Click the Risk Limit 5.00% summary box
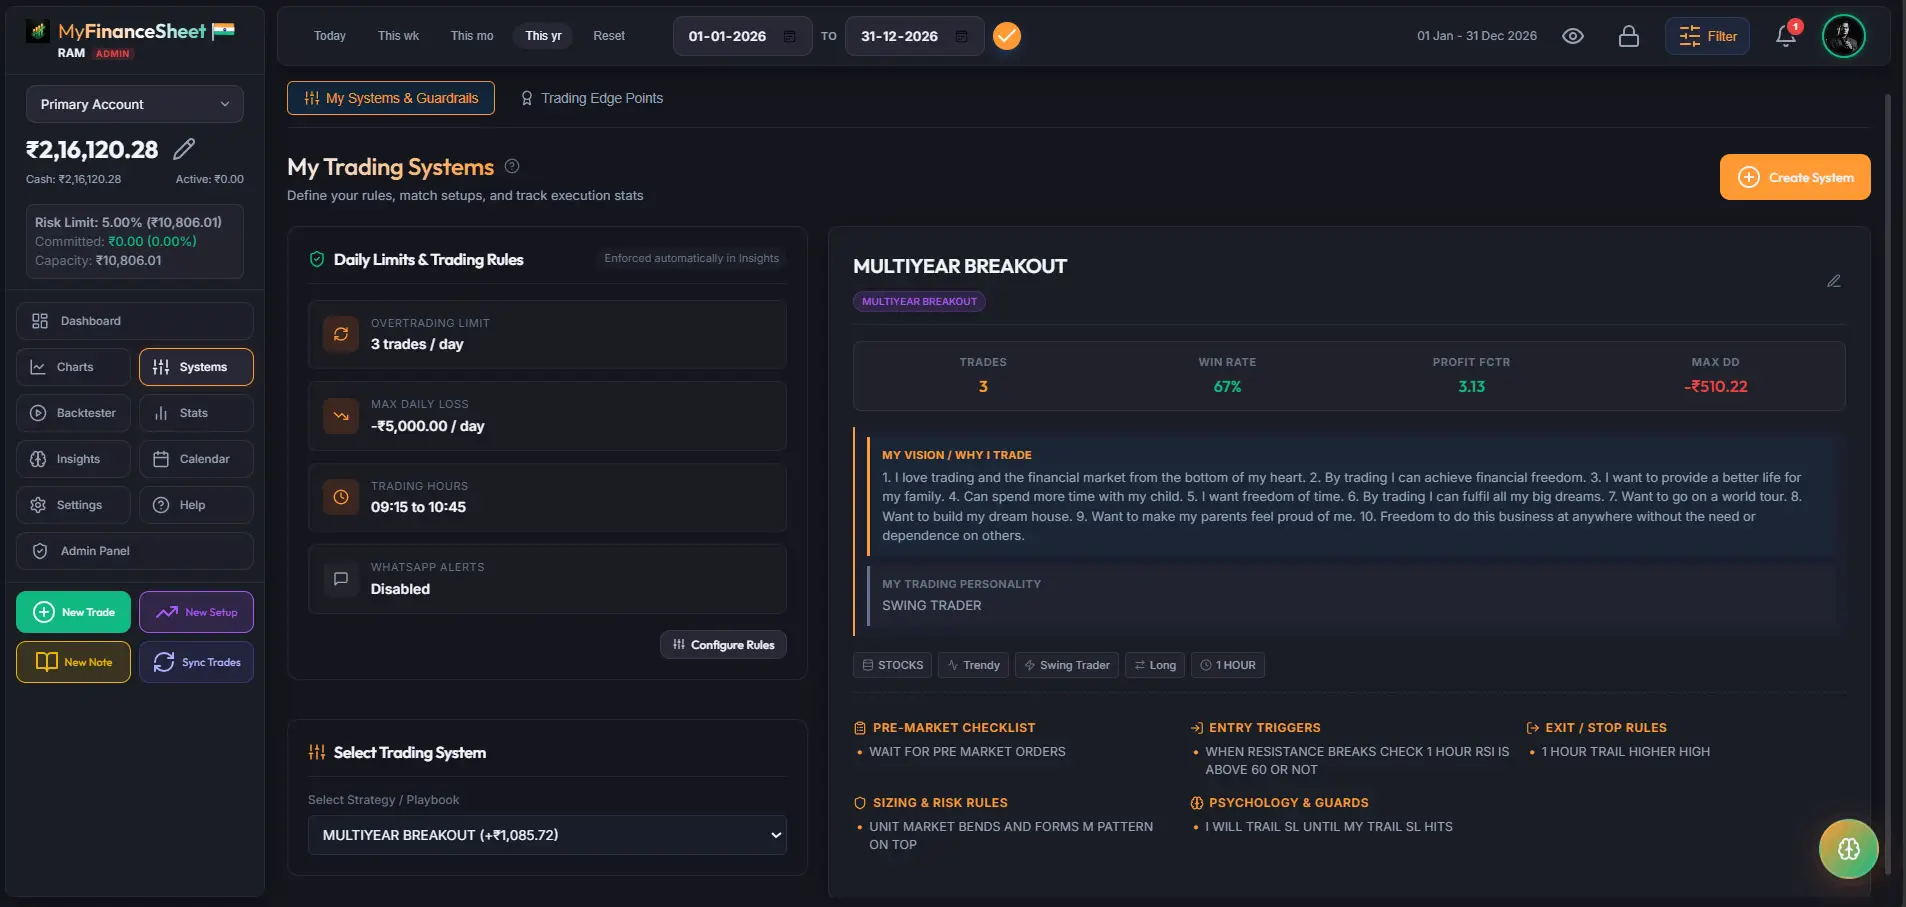 tap(135, 241)
